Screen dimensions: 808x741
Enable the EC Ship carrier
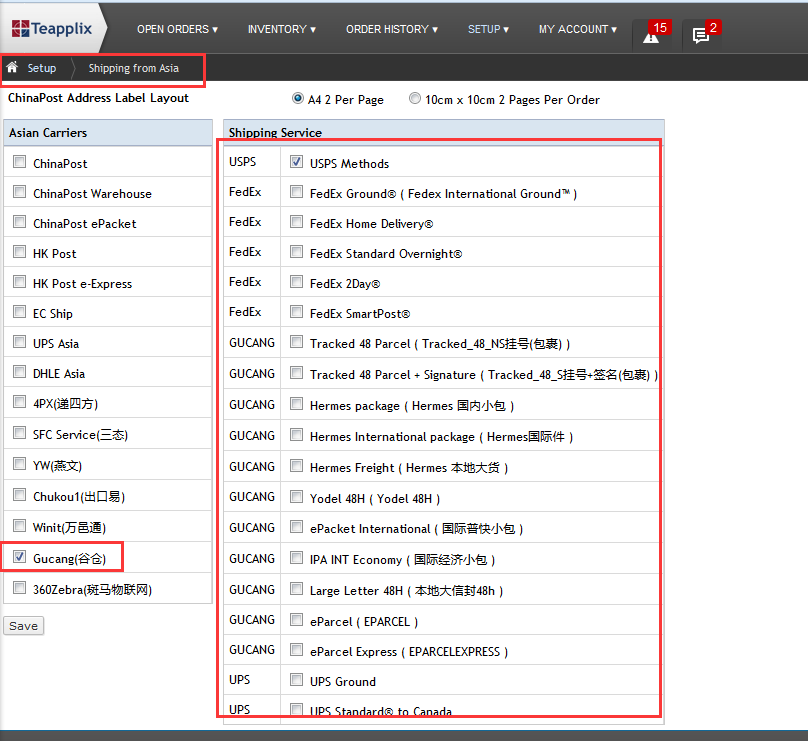(x=20, y=312)
